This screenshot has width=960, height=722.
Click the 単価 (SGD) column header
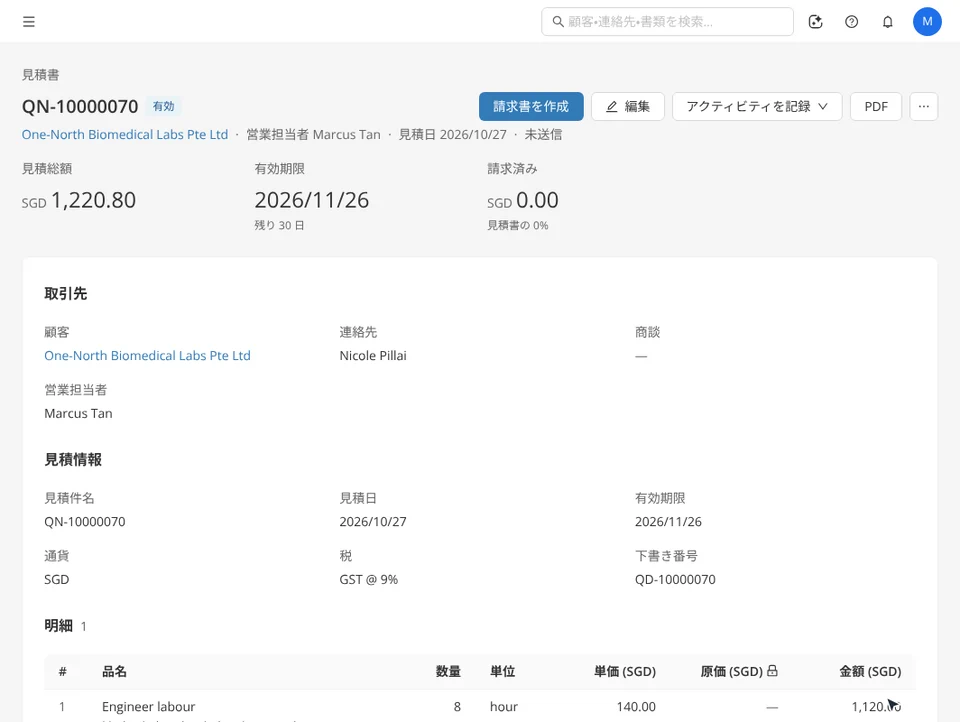pos(625,672)
